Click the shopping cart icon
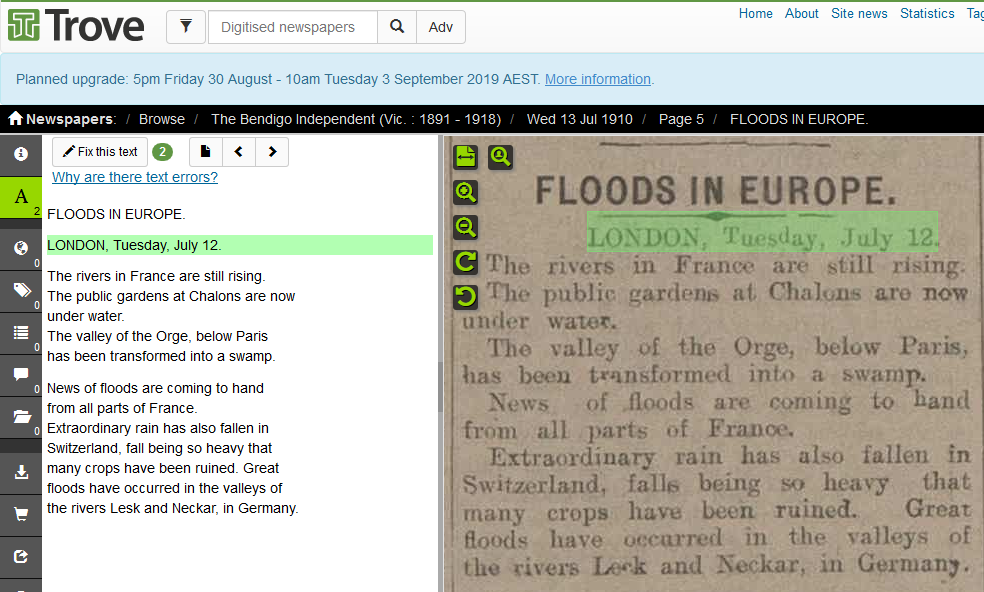The image size is (984, 592). (20, 515)
